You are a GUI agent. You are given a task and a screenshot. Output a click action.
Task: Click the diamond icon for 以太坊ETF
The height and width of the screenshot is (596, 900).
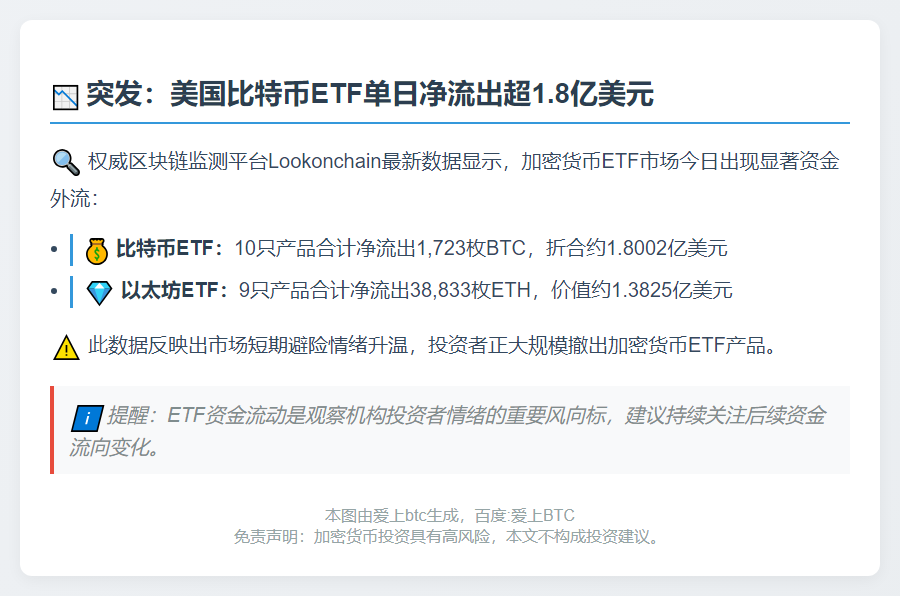coord(97,292)
